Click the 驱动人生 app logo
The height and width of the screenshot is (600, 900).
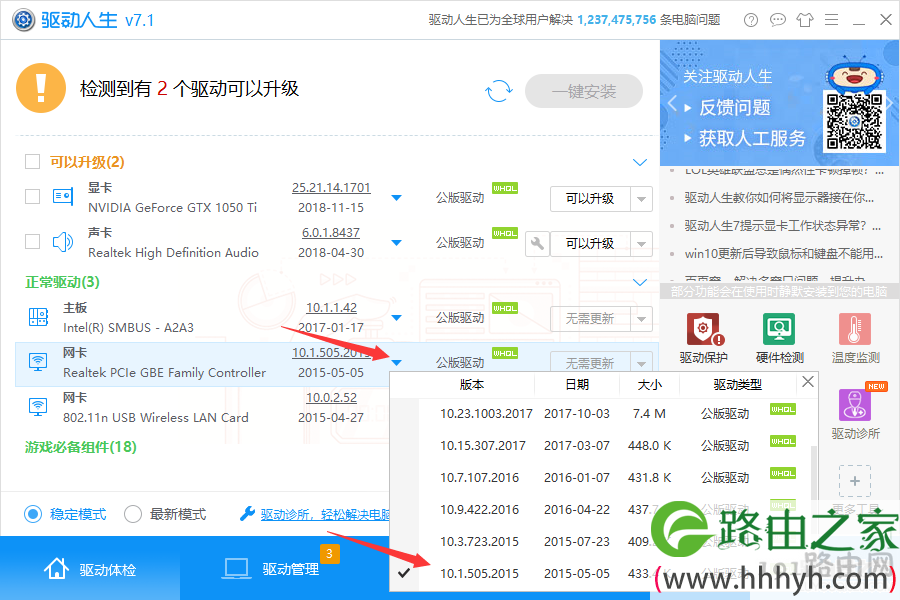pos(24,20)
